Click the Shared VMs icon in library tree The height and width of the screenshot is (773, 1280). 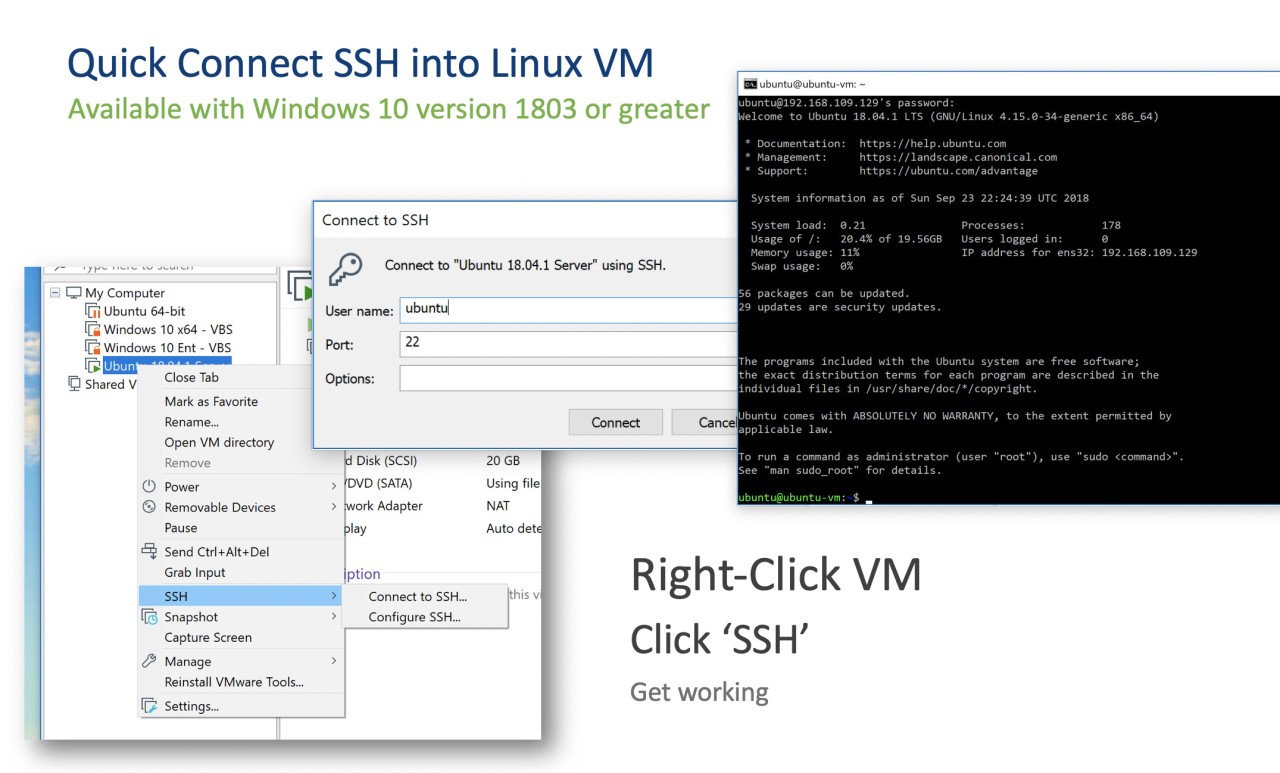[74, 384]
